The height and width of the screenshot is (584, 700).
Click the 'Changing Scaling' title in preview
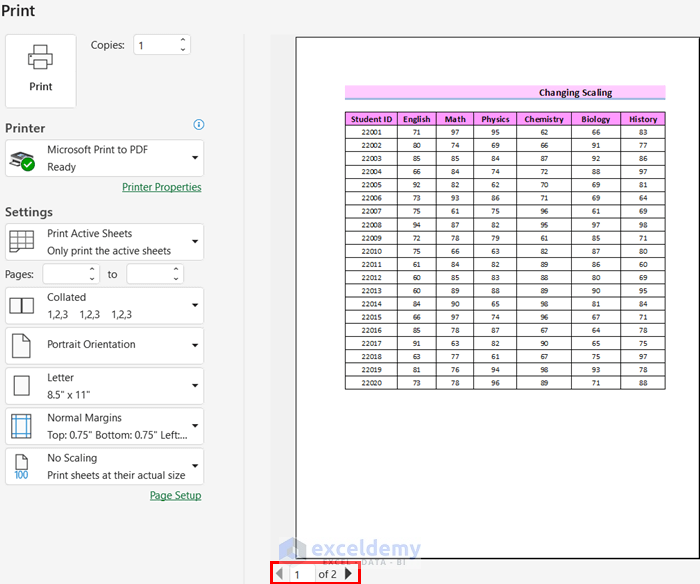click(575, 92)
